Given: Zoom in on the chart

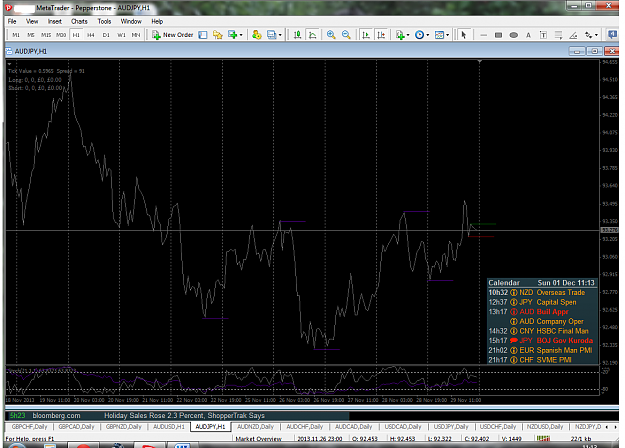Looking at the screenshot, I should (331, 35).
